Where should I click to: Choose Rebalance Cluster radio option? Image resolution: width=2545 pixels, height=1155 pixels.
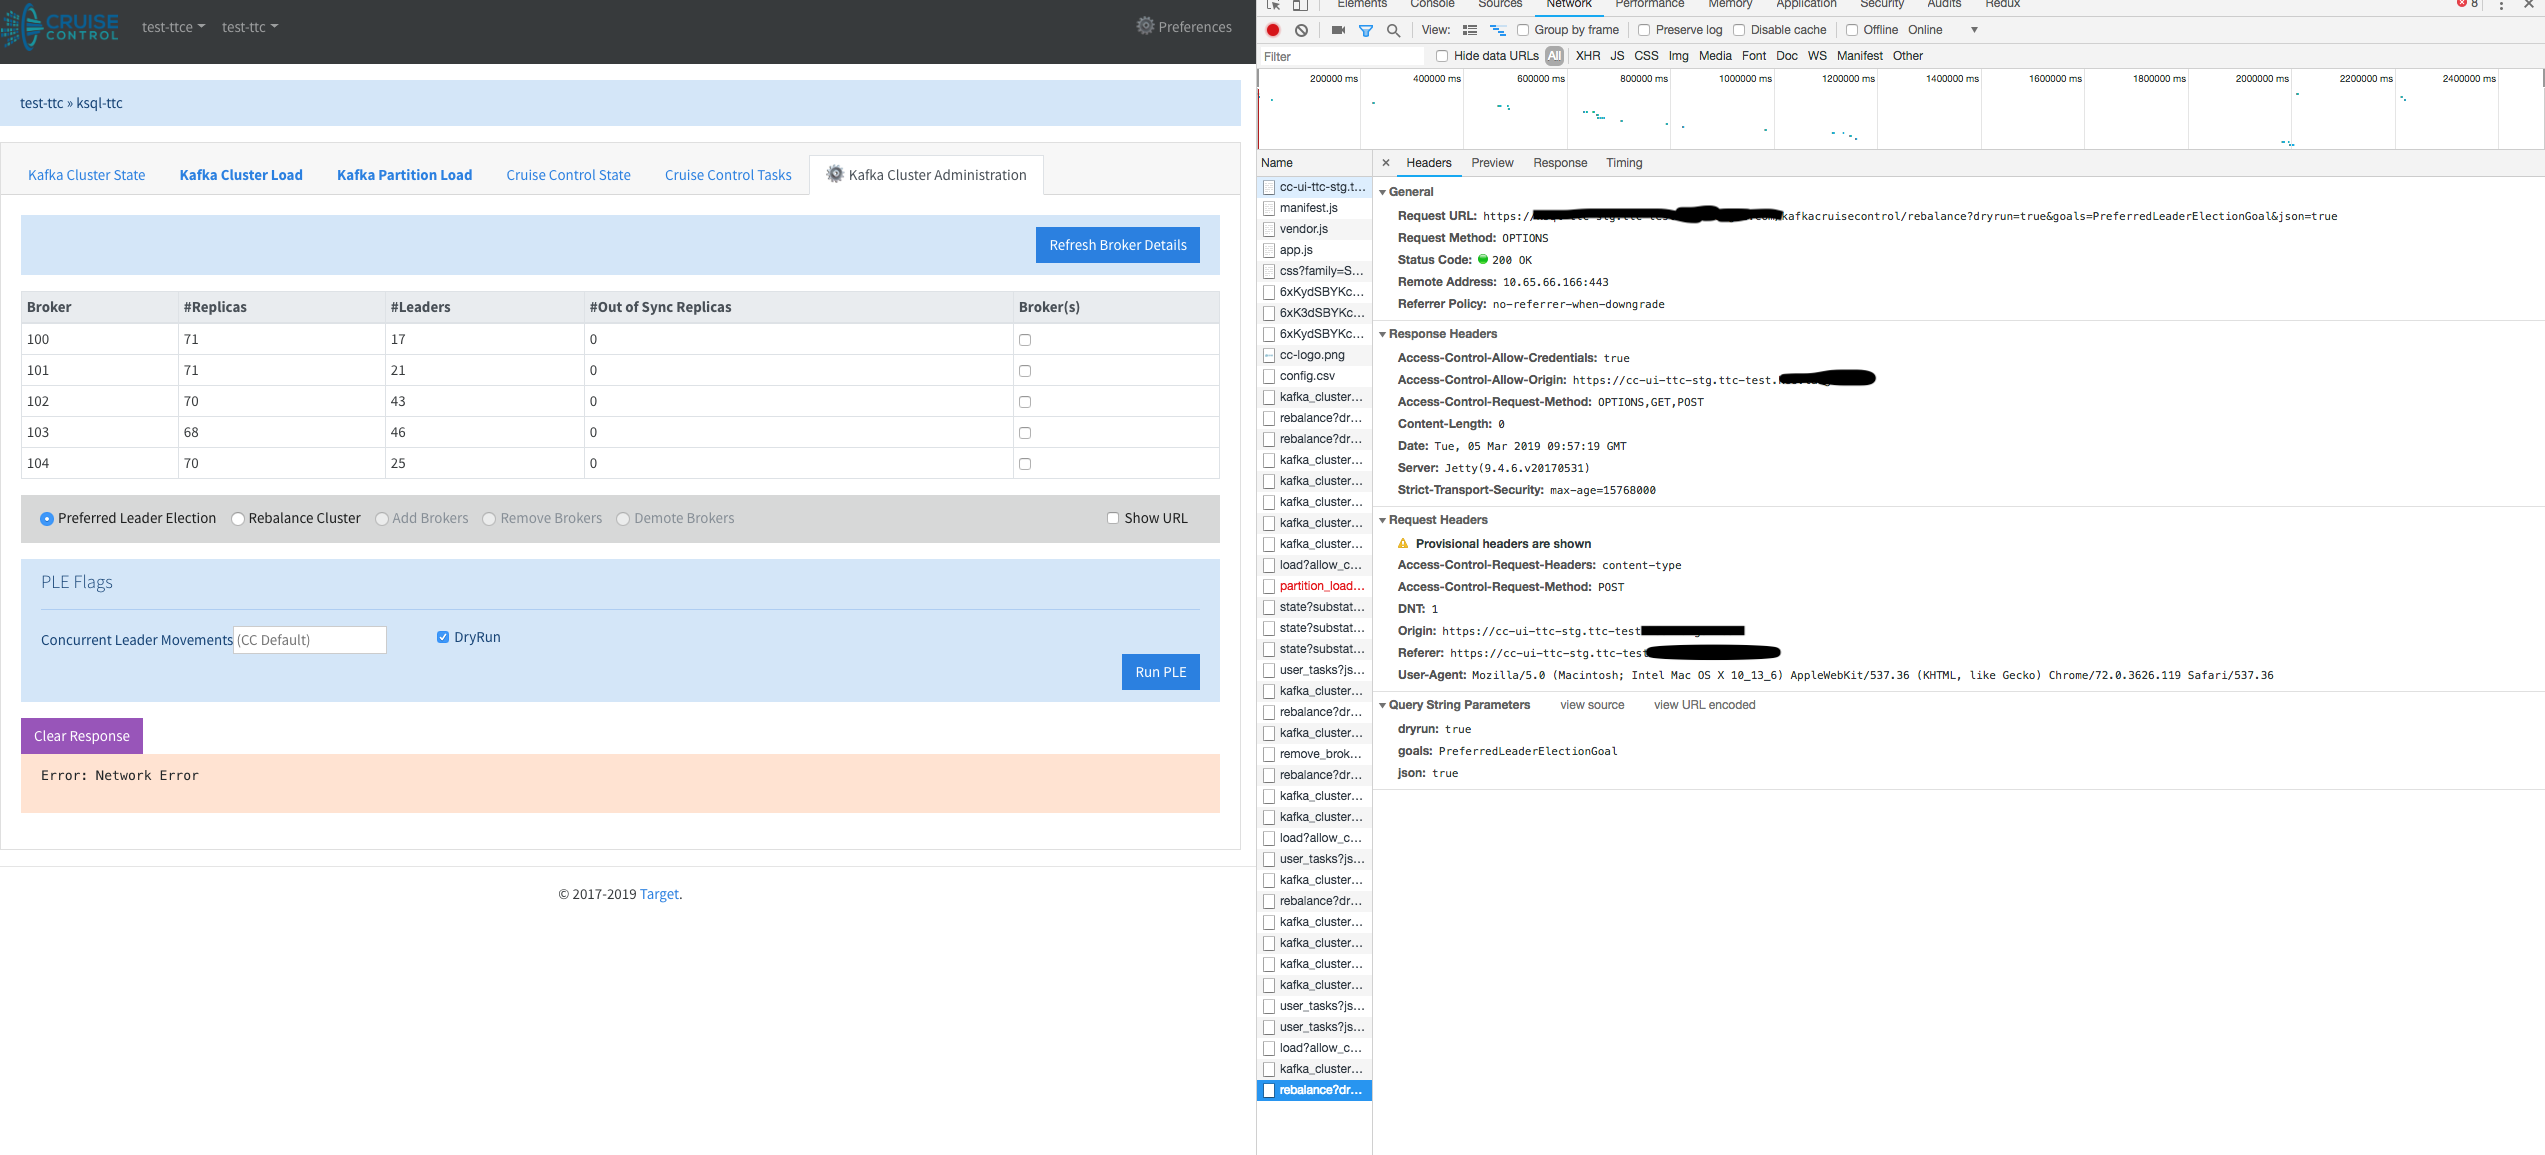[x=238, y=519]
